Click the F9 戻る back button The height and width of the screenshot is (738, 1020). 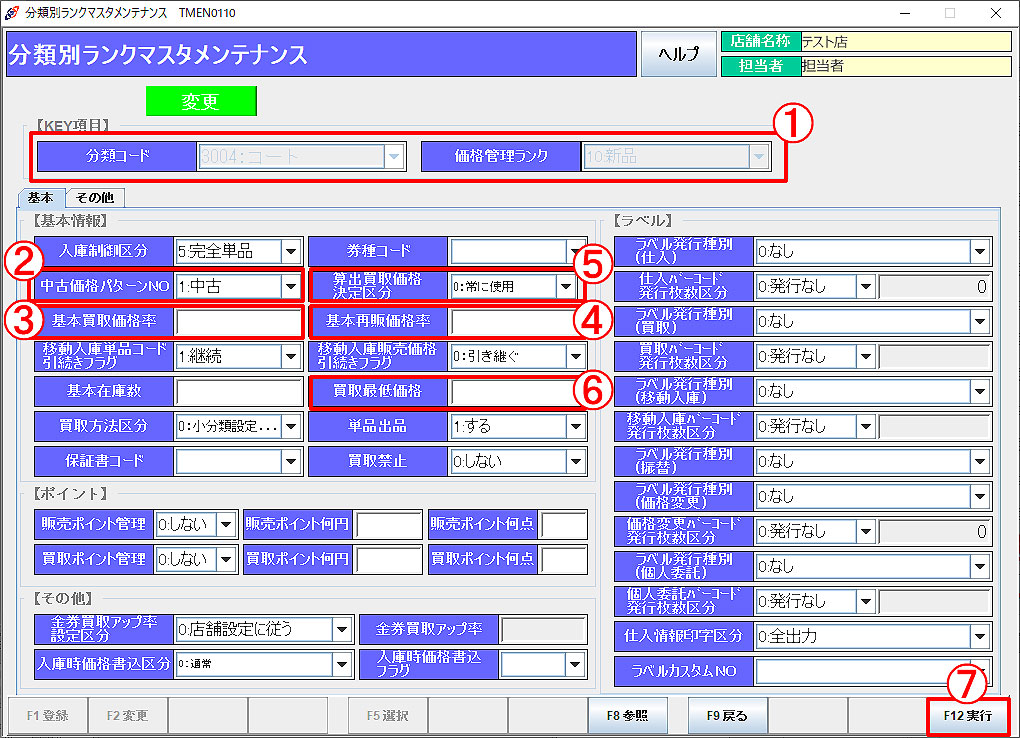(727, 716)
